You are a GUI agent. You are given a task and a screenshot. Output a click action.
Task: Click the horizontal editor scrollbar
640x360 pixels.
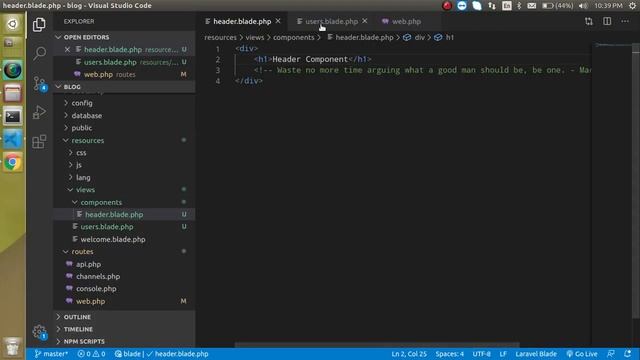(x=377, y=345)
